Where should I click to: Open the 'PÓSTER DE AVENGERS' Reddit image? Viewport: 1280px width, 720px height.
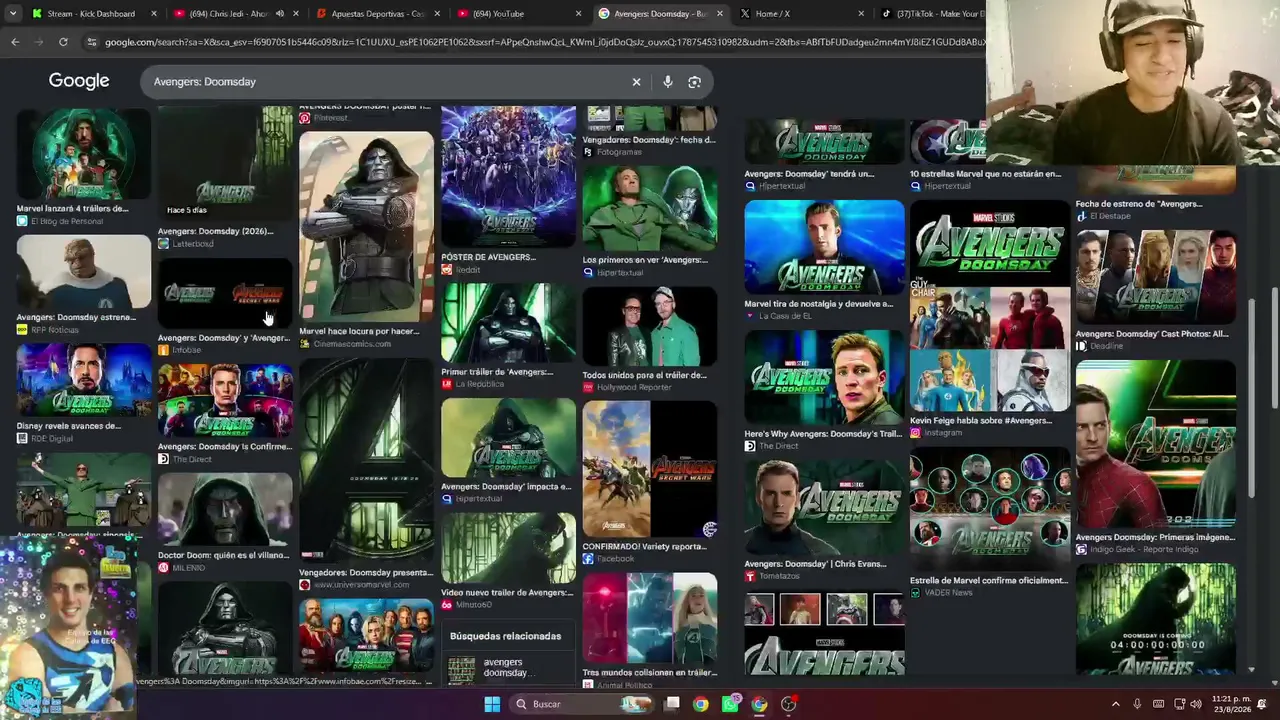[x=509, y=178]
